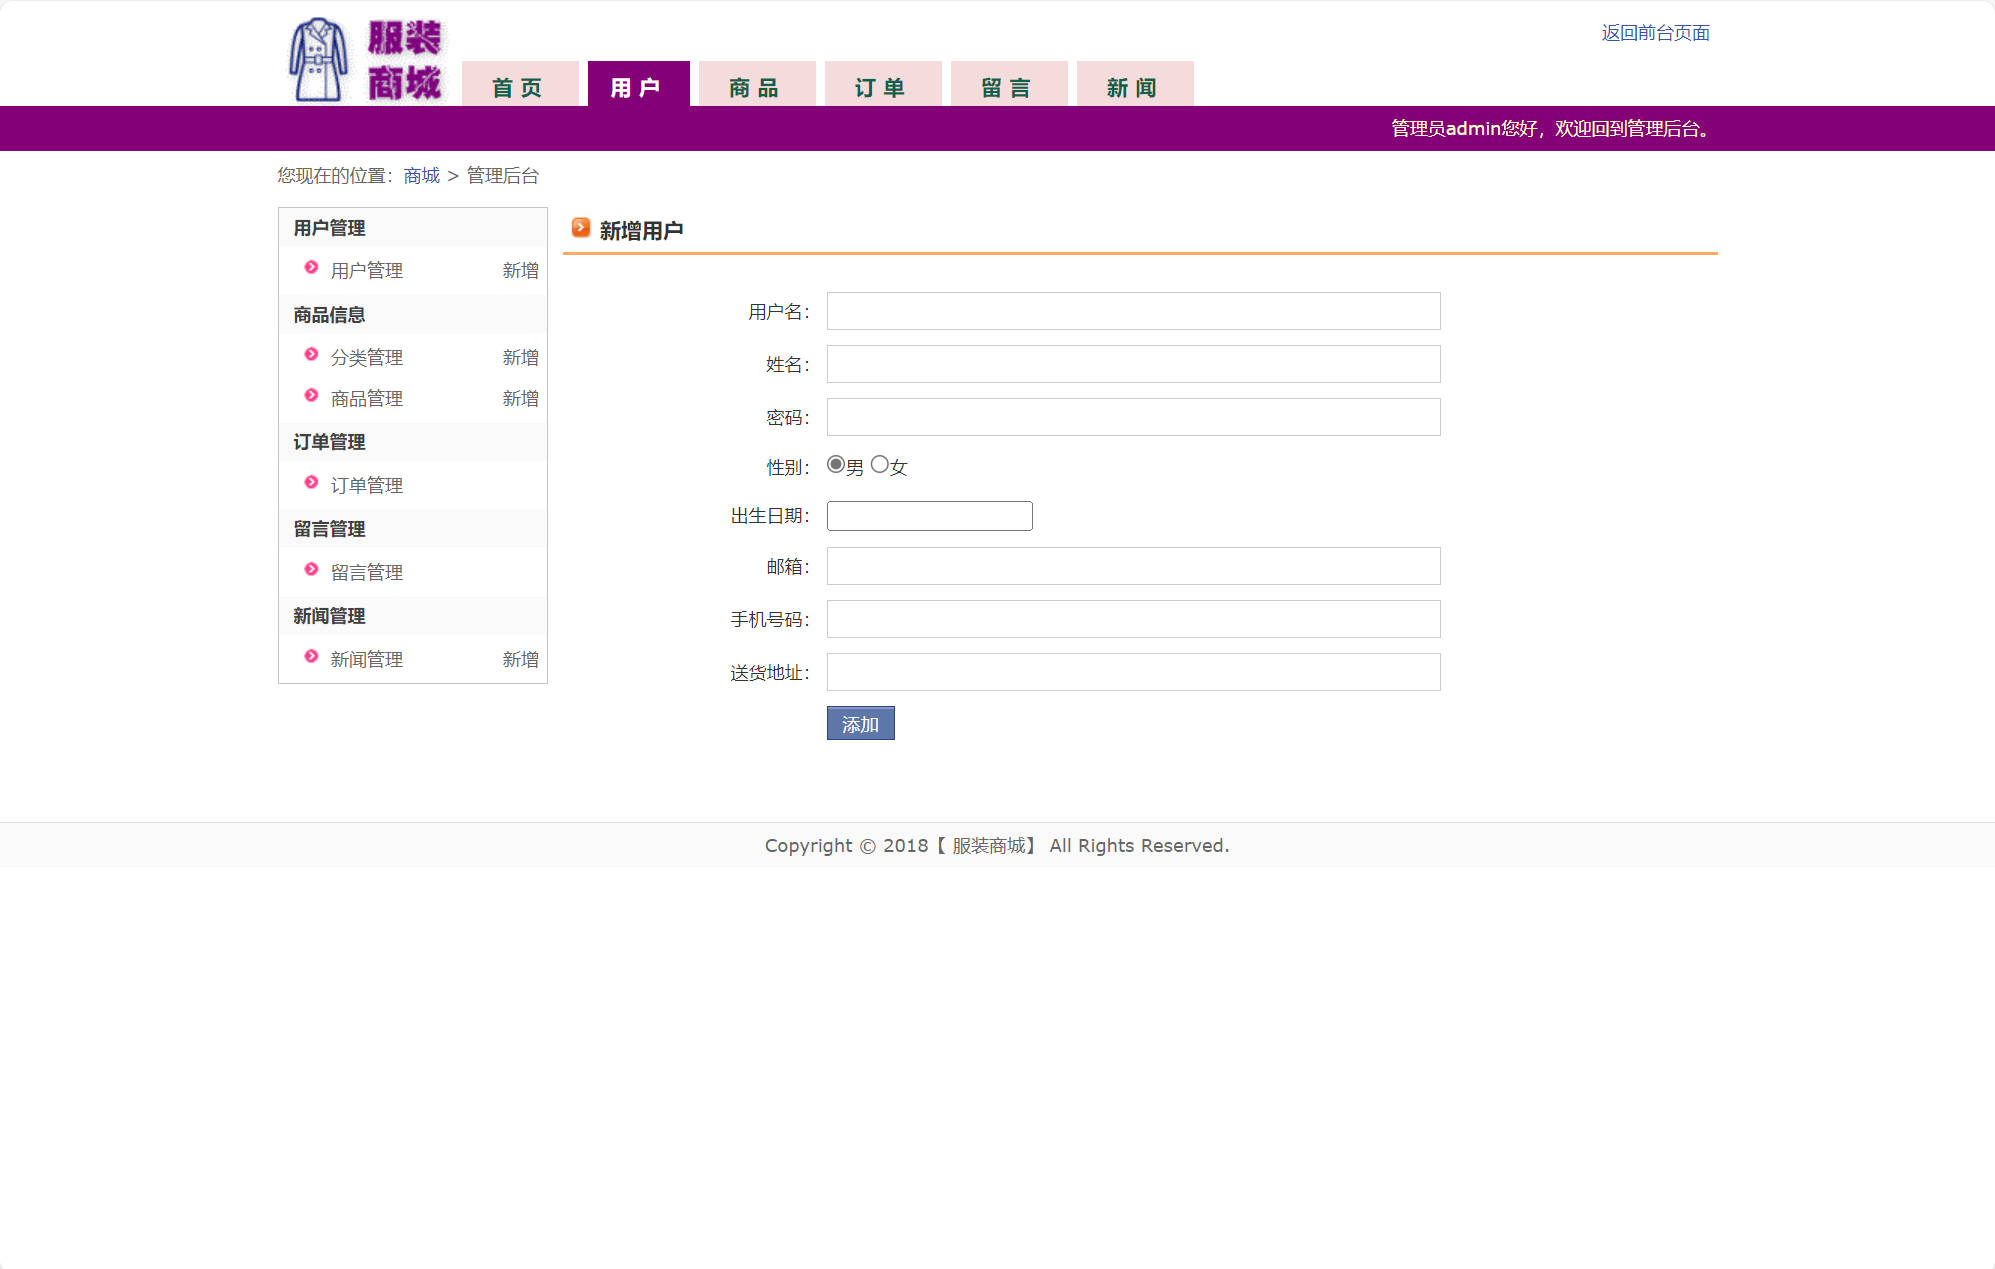Click the clothing store coat logo
The height and width of the screenshot is (1269, 1995).
(319, 60)
